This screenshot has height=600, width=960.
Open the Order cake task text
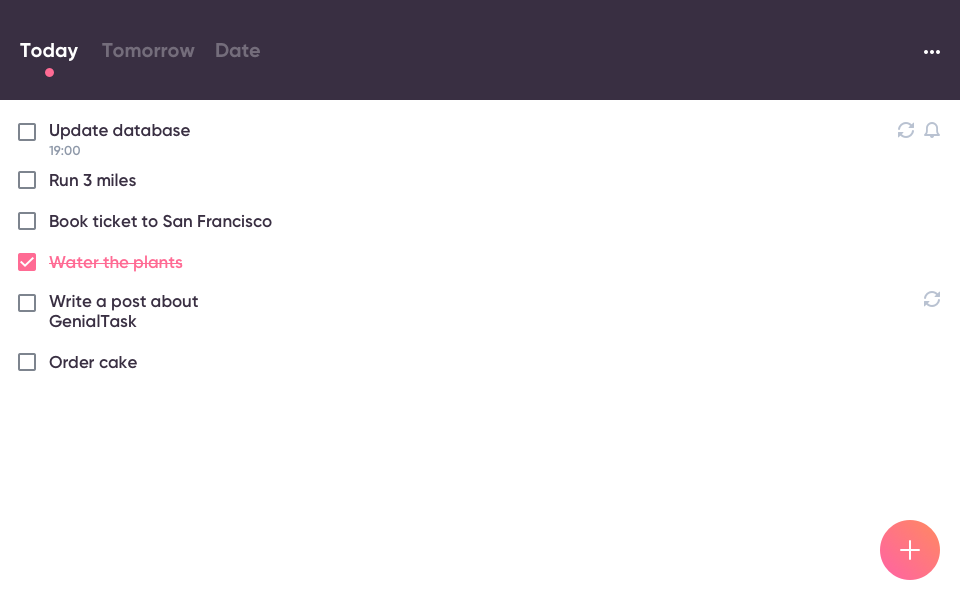pyautogui.click(x=93, y=362)
